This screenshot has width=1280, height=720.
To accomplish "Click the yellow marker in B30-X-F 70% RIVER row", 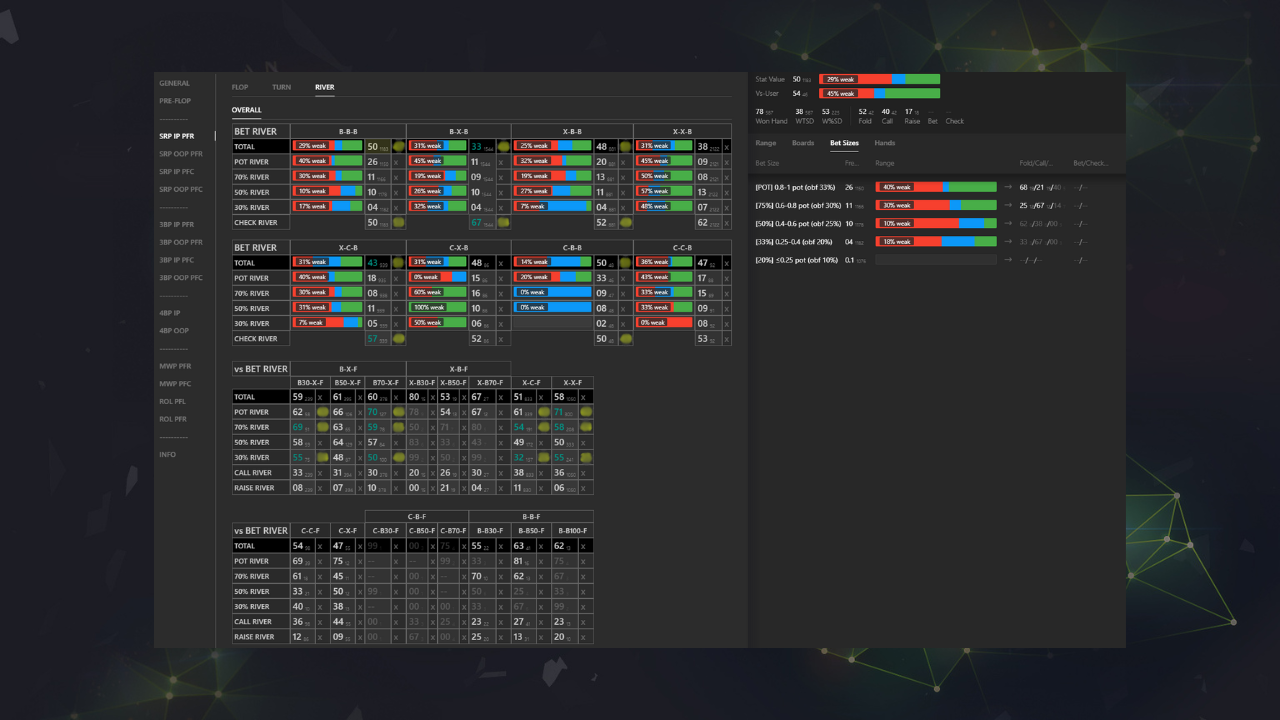I will point(322,427).
